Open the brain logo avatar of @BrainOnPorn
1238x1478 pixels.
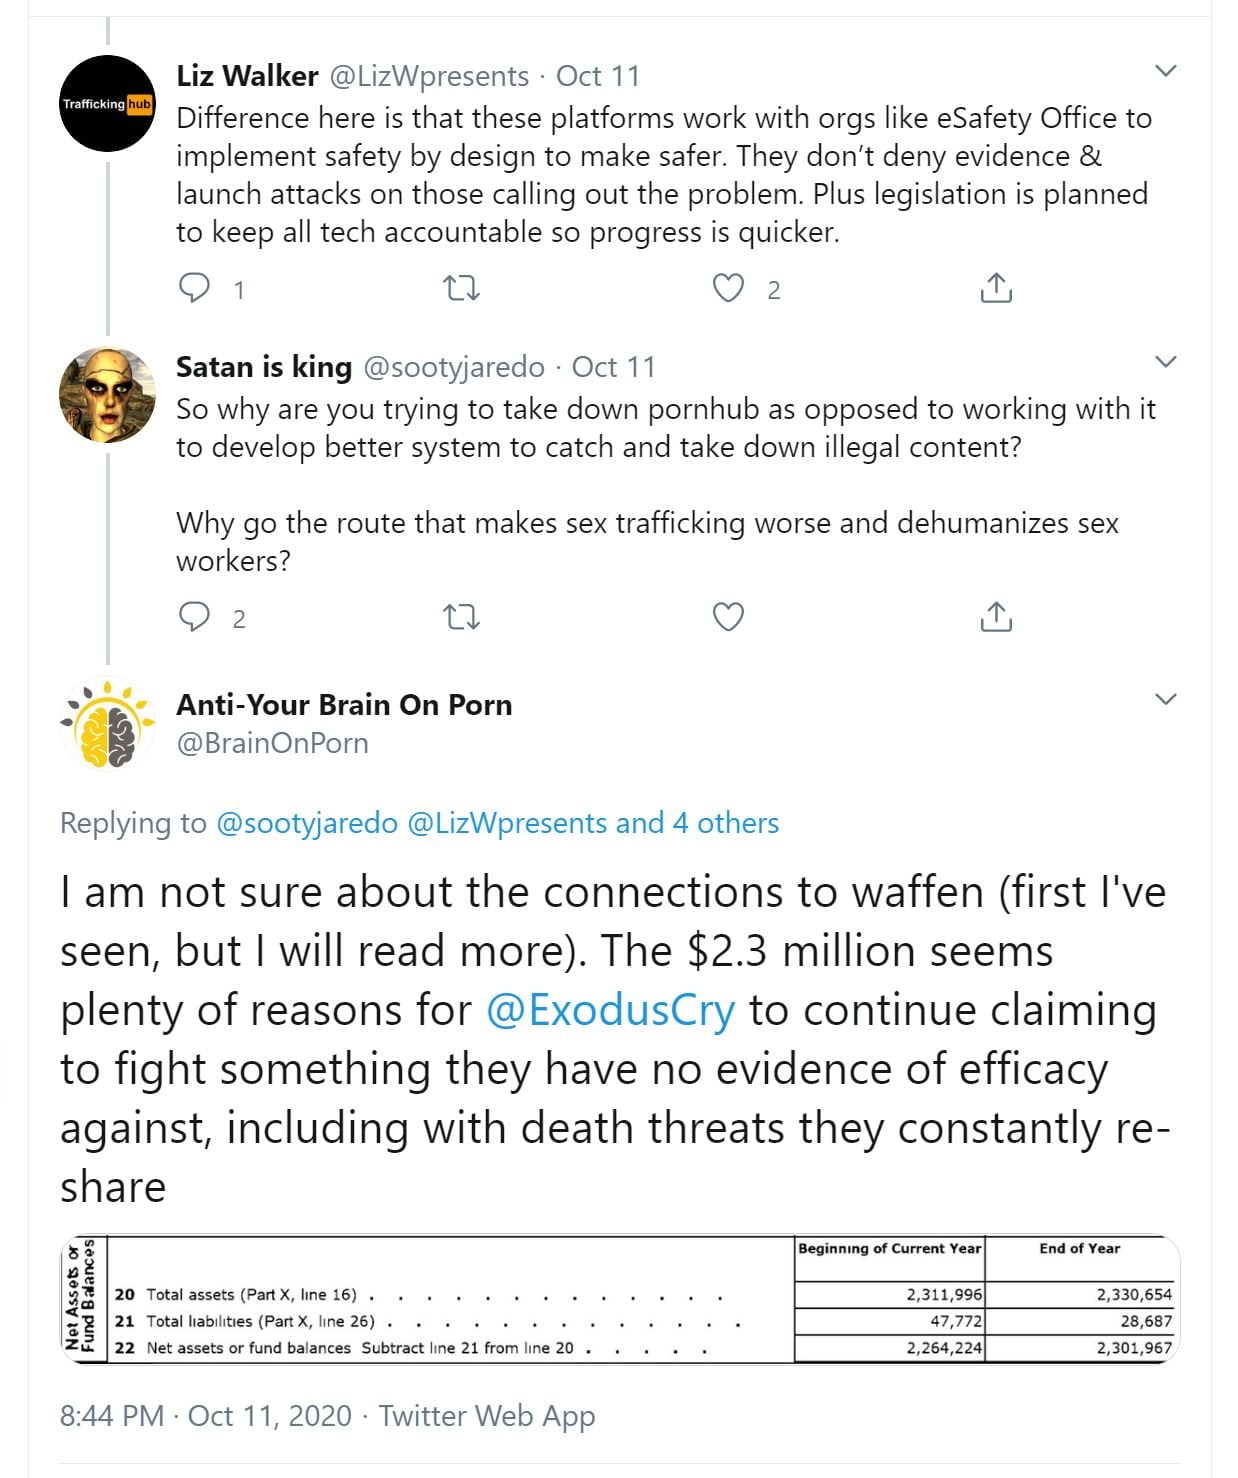(108, 724)
